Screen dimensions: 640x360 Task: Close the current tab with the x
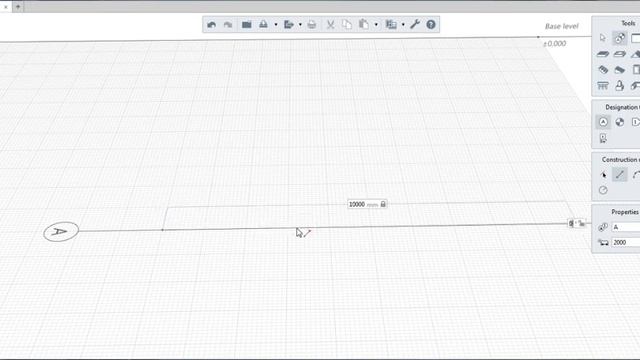(x=6, y=7)
